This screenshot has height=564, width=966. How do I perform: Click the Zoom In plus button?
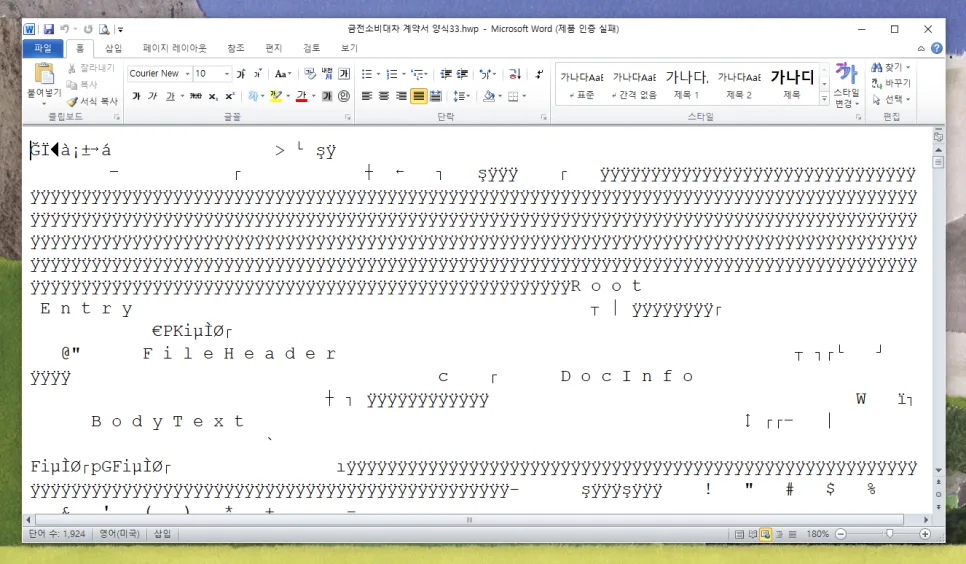click(925, 534)
